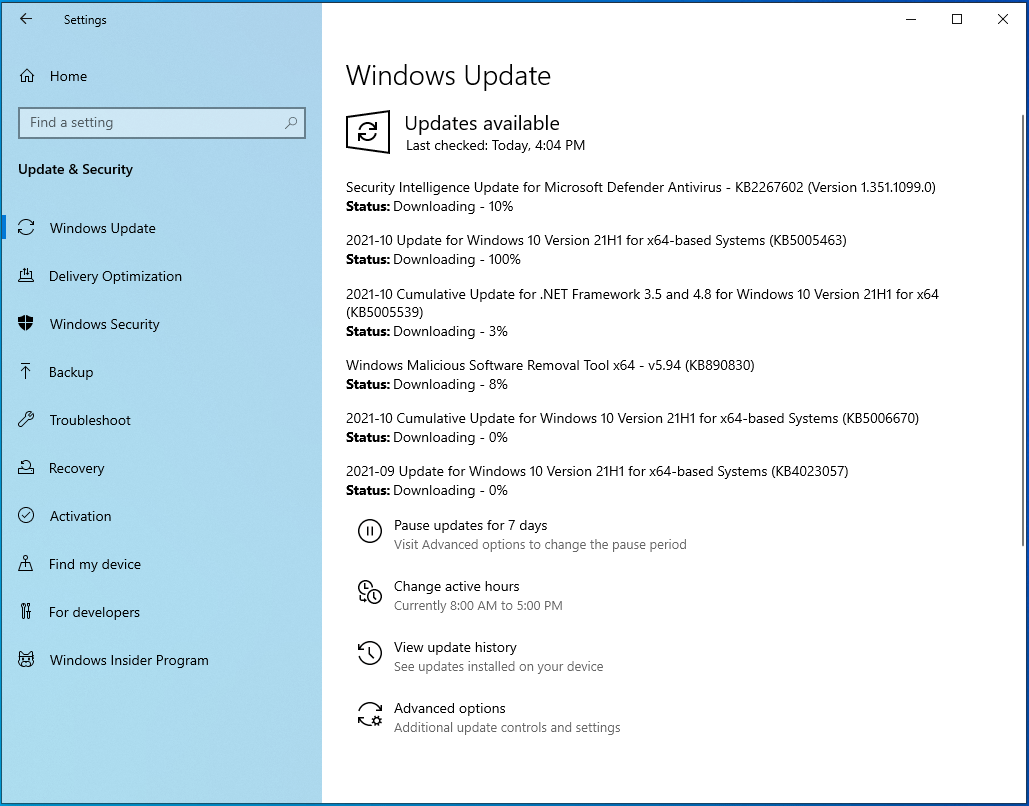Select the Windows Update sidebar icon

click(x=28, y=228)
